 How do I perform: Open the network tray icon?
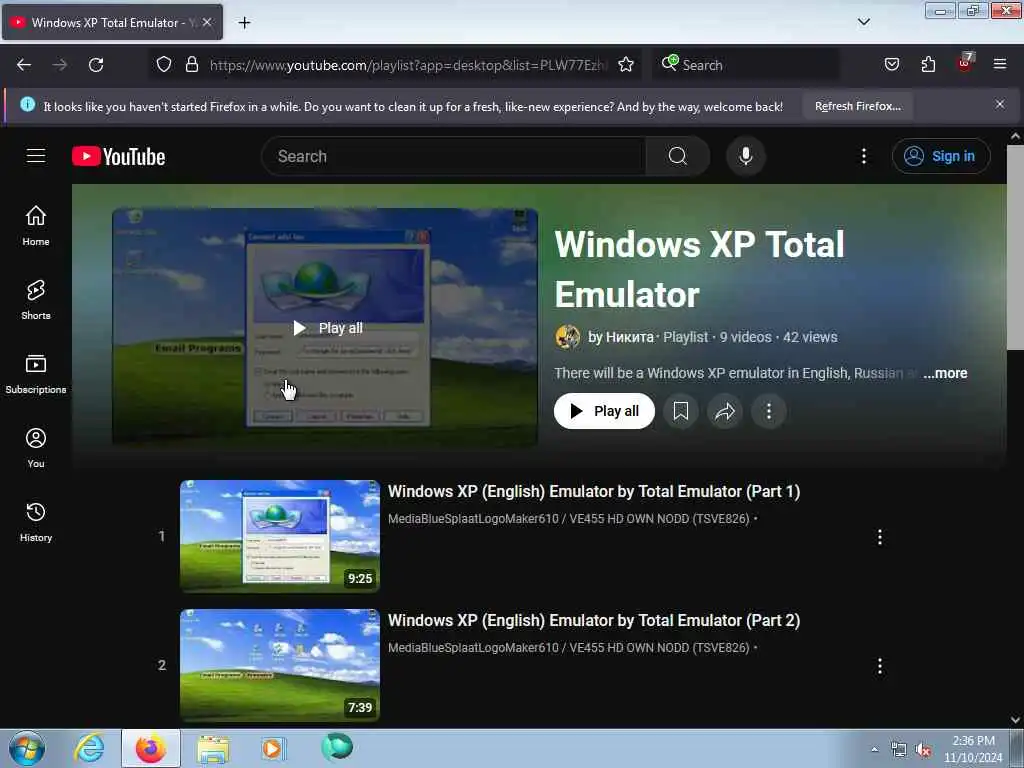tap(899, 750)
